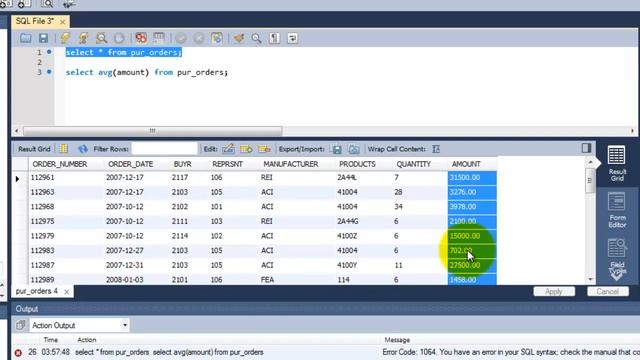The image size is (640, 360).
Task: Toggle wrap cell content icon
Action: [436, 149]
